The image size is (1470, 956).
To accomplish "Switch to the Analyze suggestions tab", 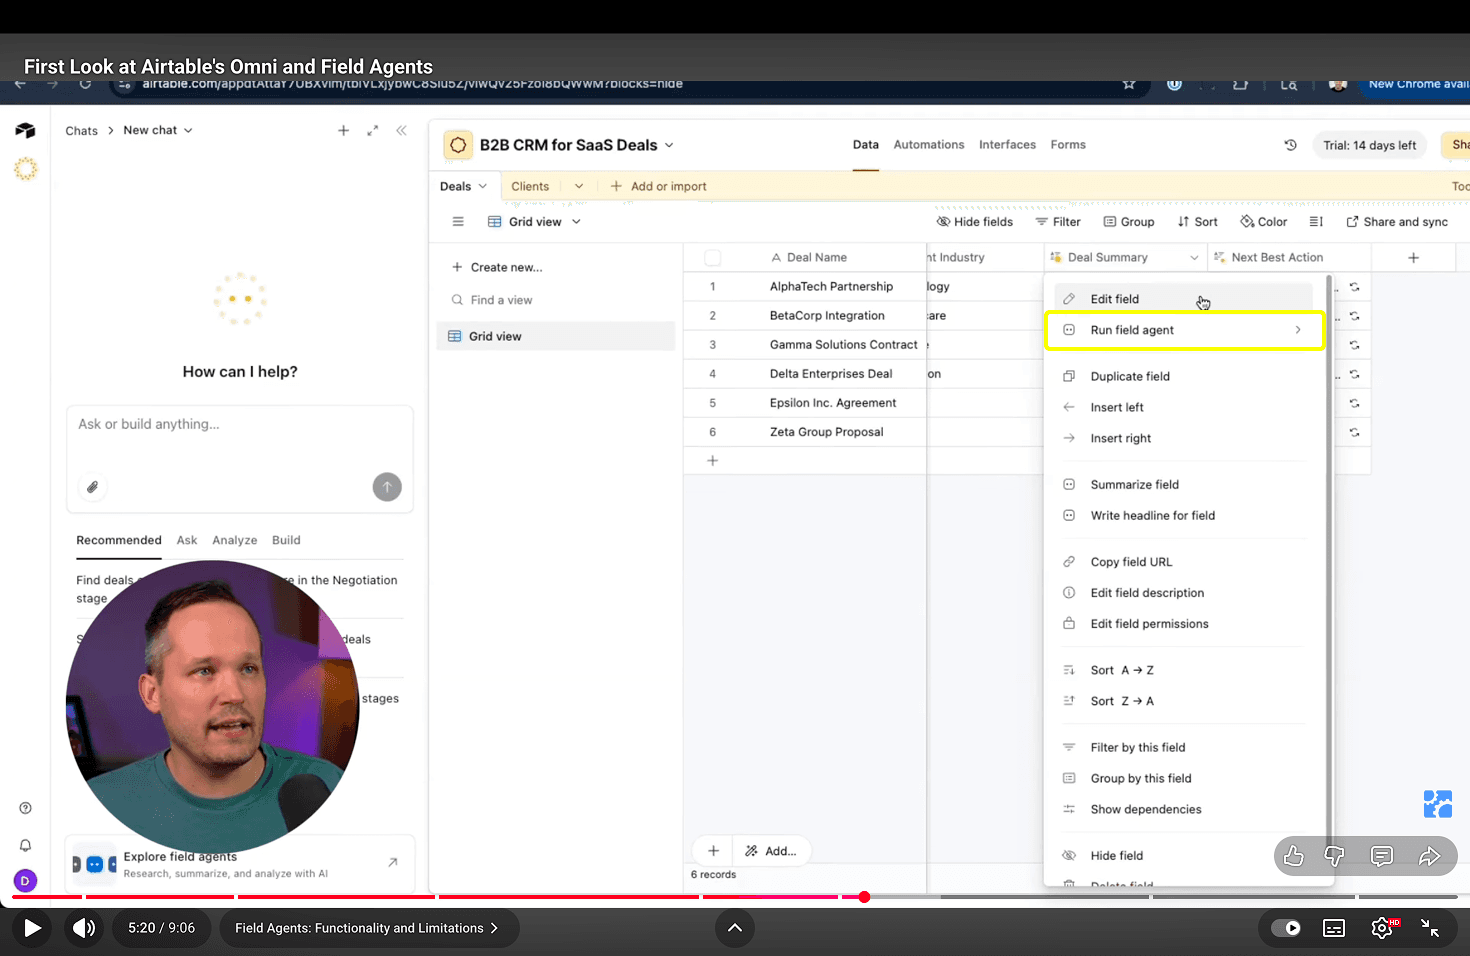I will [x=234, y=541].
